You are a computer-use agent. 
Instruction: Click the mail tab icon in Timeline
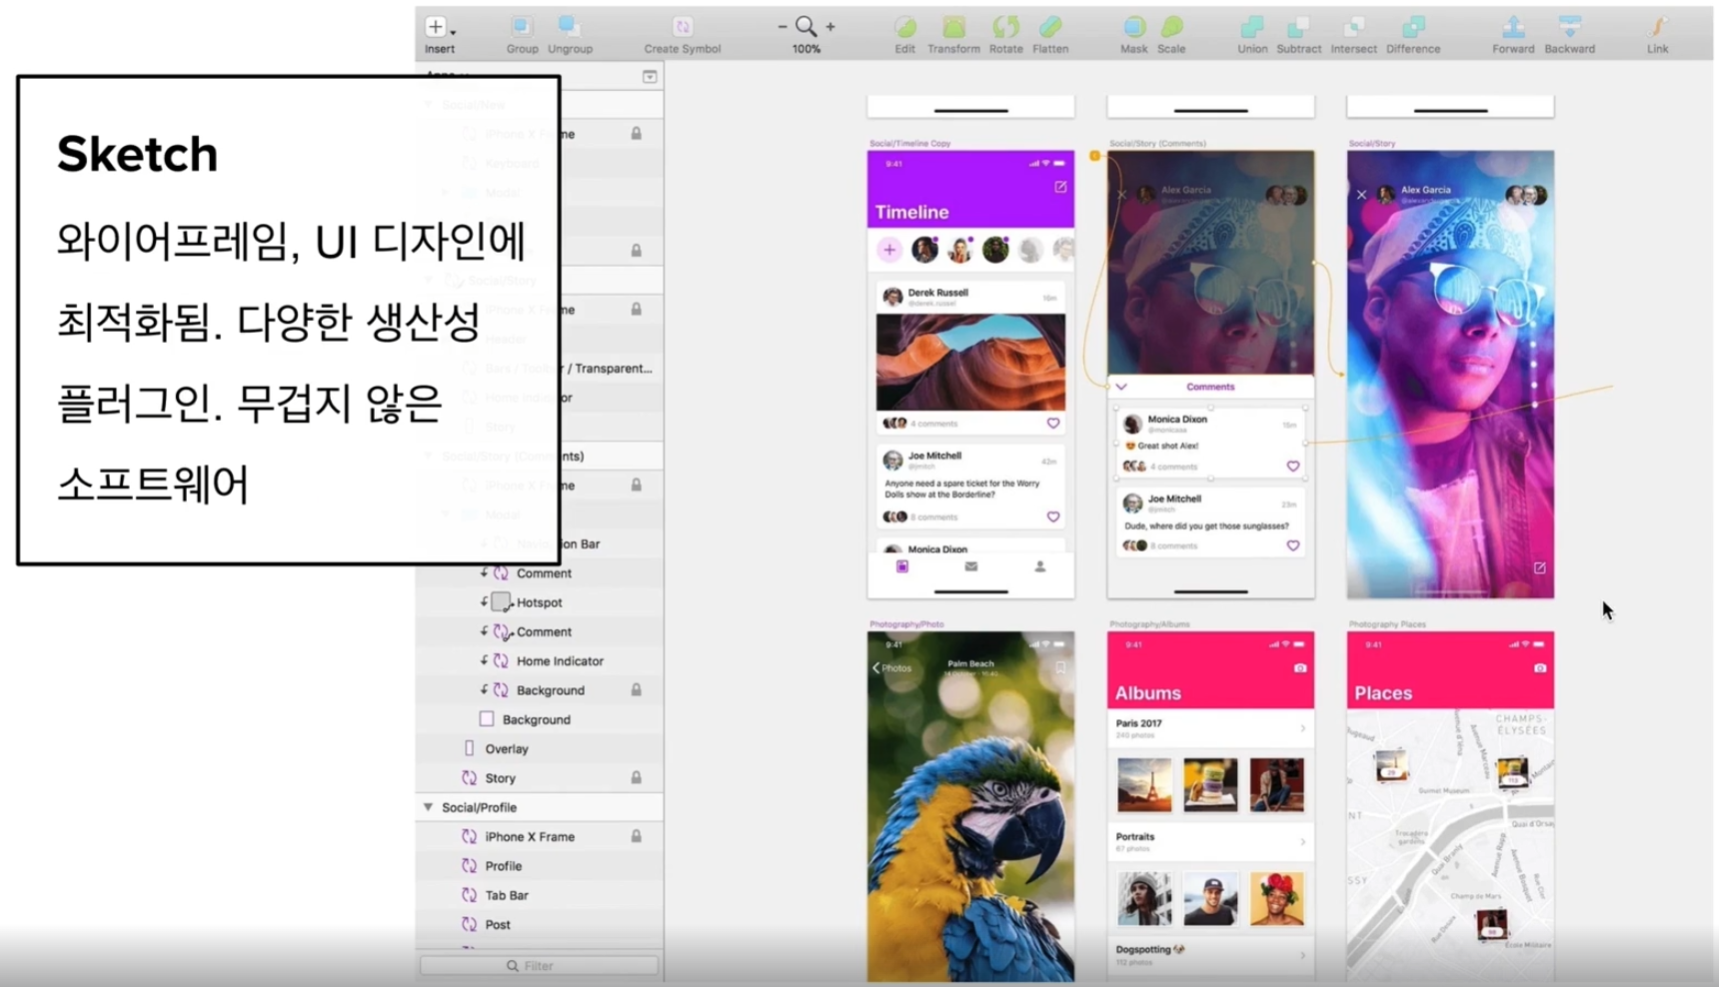click(971, 567)
